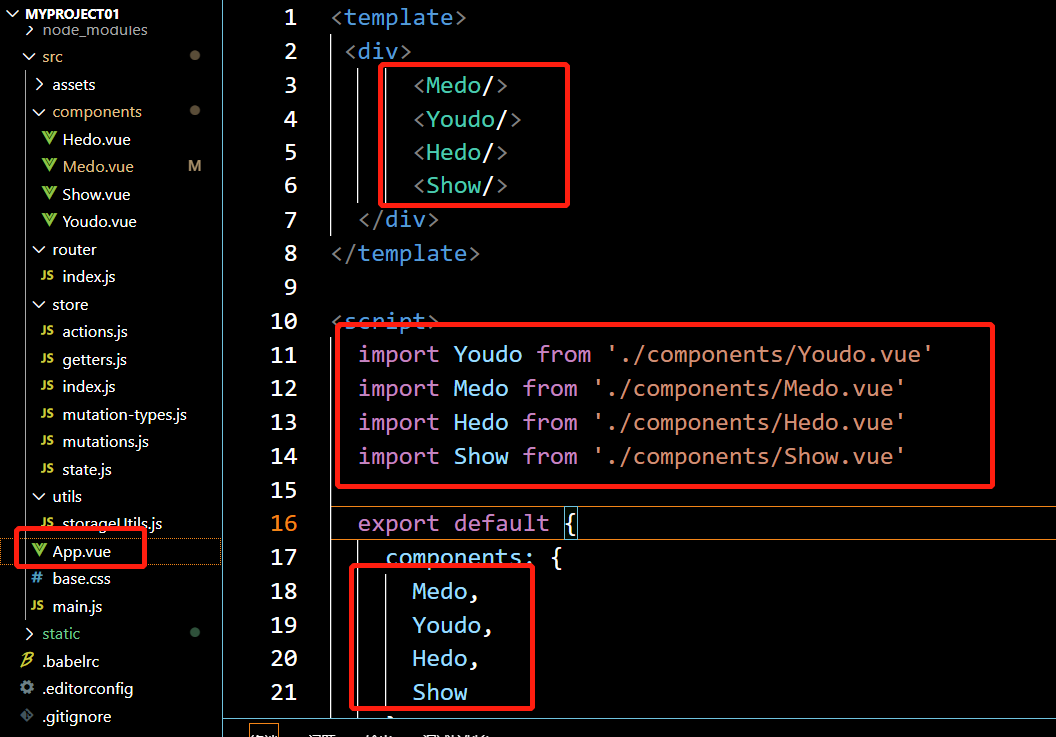
Task: Open the .editorconfig file
Action: pos(88,689)
